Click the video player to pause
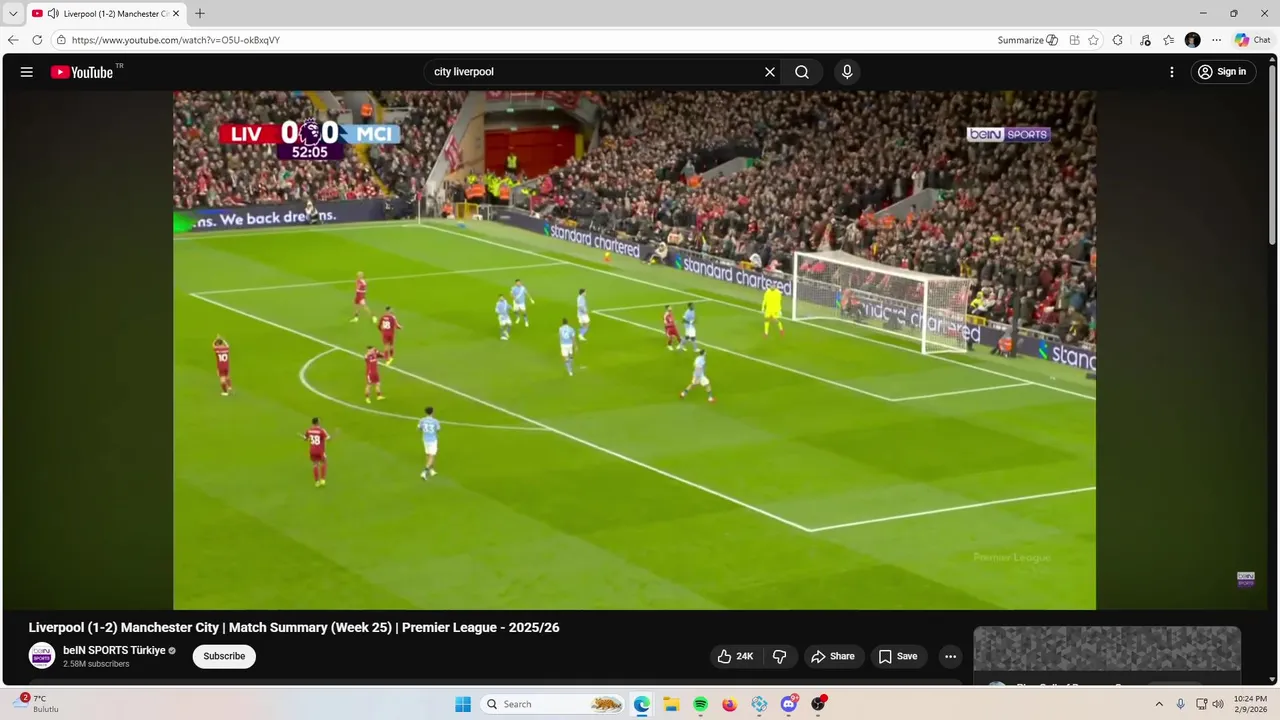Screen dimensions: 1280x720 (634, 350)
